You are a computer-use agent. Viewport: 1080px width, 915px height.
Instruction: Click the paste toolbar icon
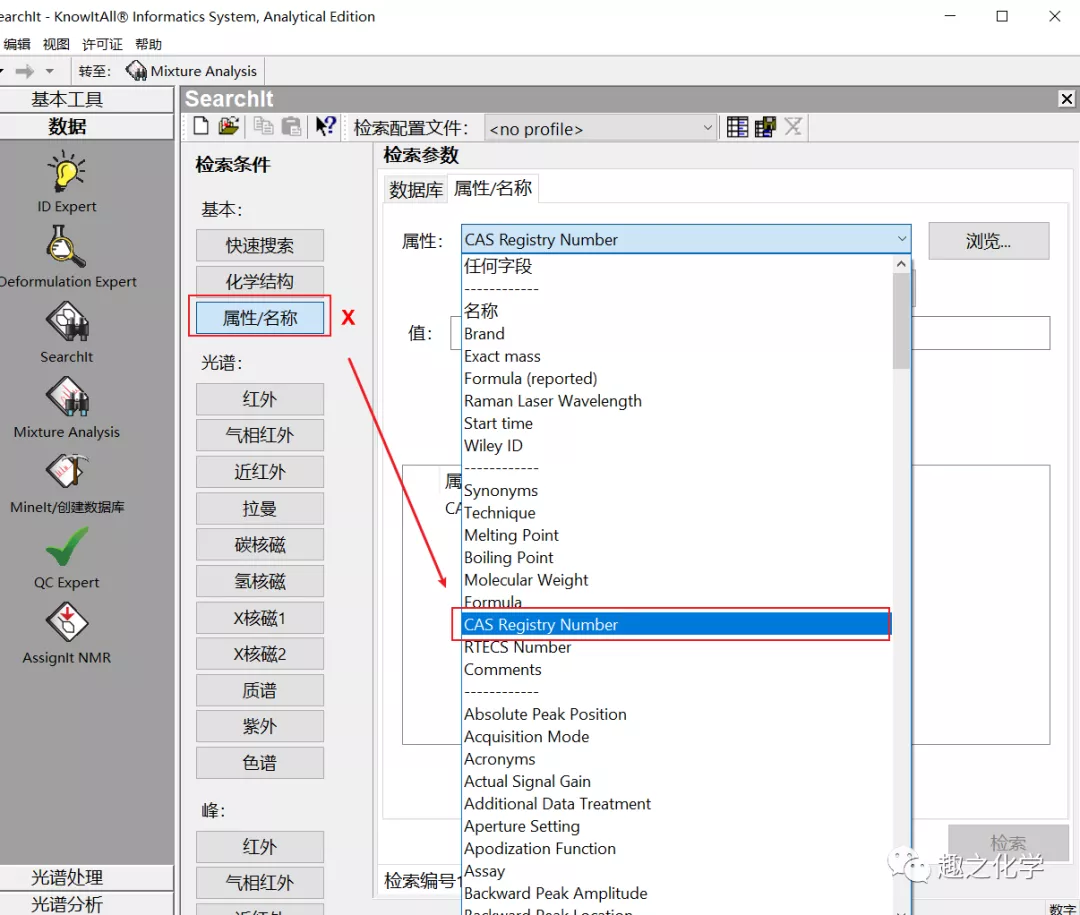[x=291, y=127]
